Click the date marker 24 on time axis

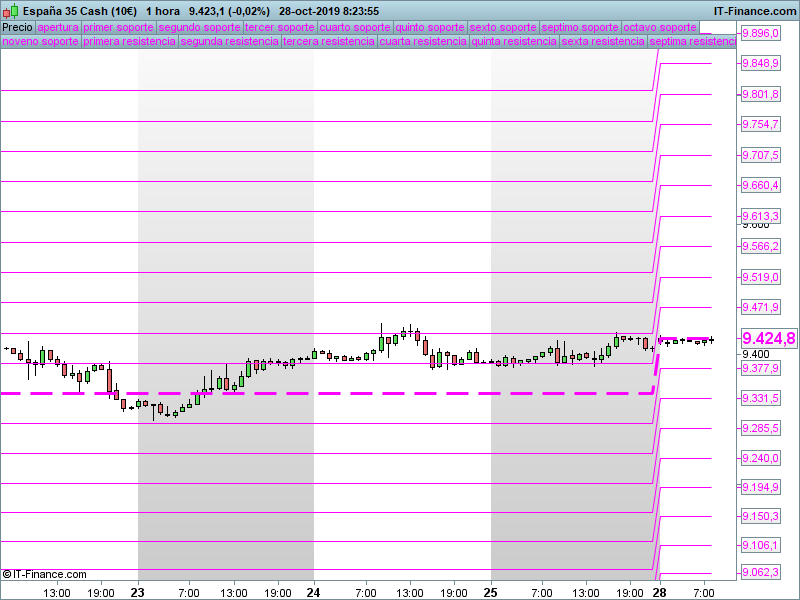(313, 592)
